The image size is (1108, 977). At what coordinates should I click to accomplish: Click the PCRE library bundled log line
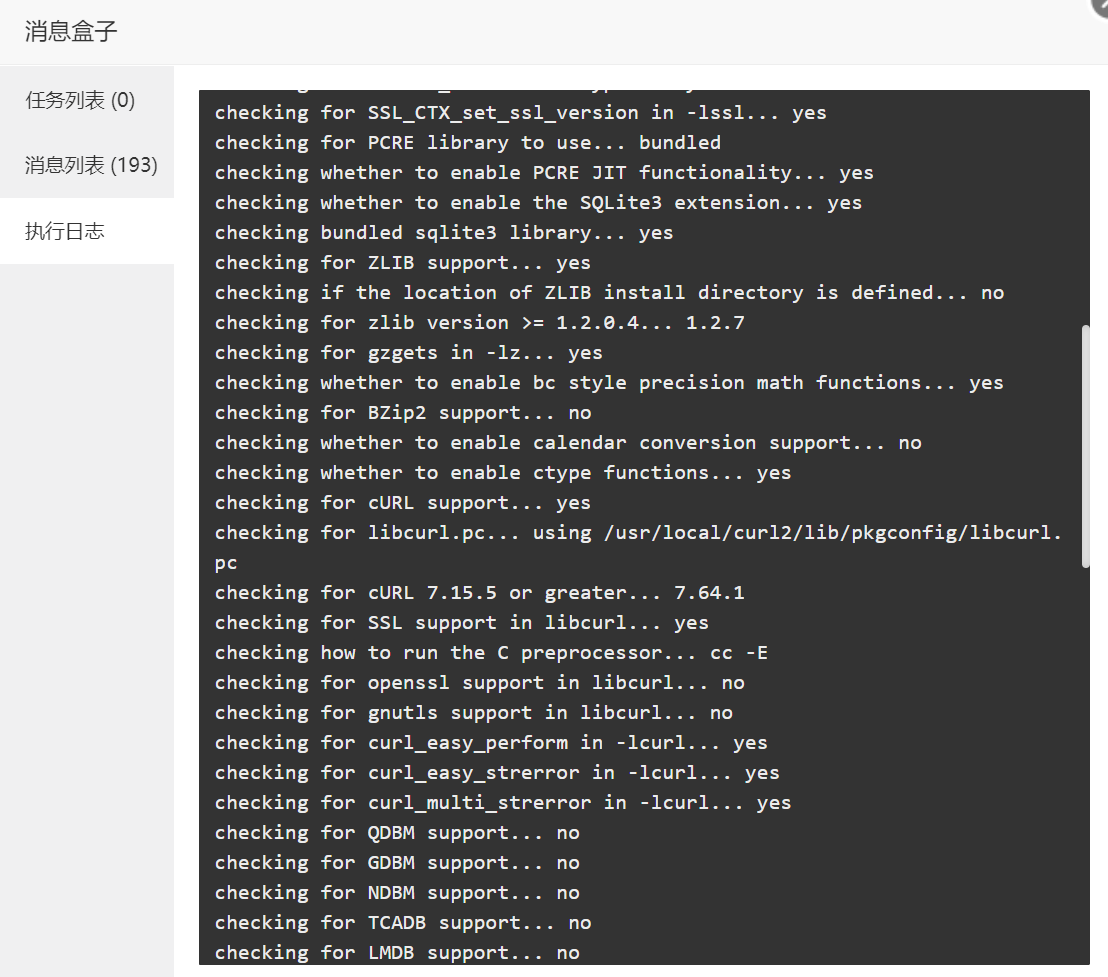[468, 143]
